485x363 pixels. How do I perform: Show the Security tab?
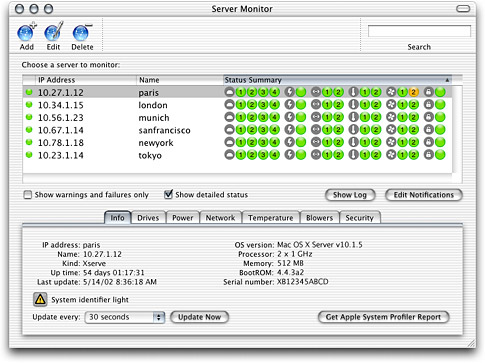[359, 218]
